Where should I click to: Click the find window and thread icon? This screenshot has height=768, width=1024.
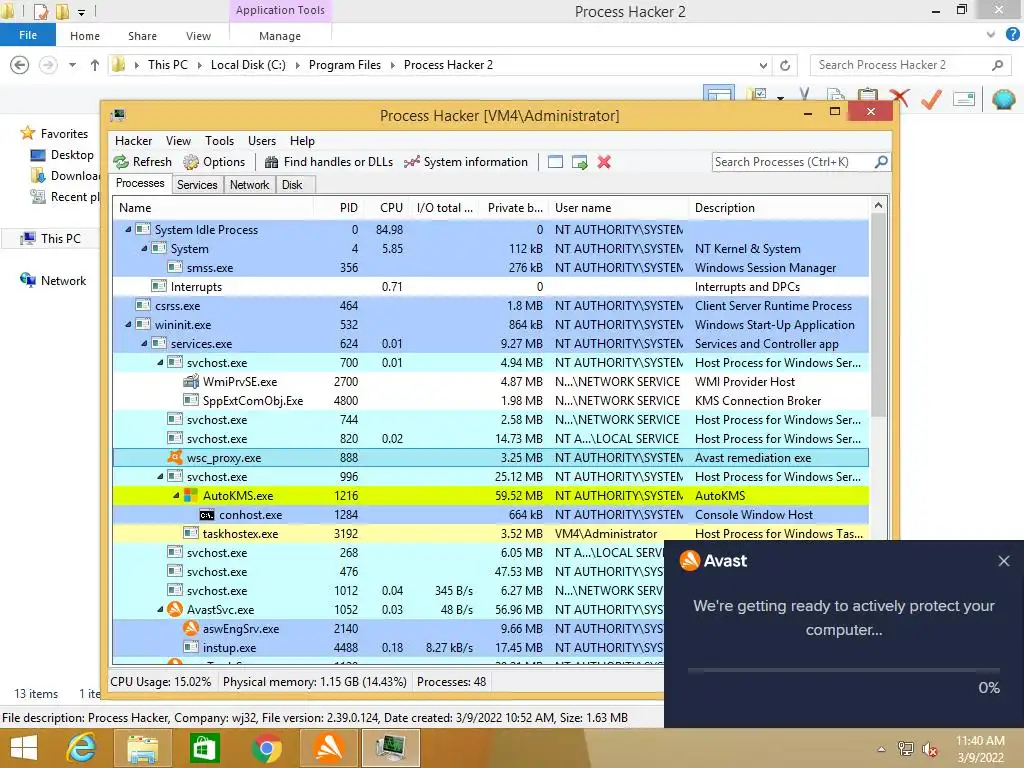[579, 162]
